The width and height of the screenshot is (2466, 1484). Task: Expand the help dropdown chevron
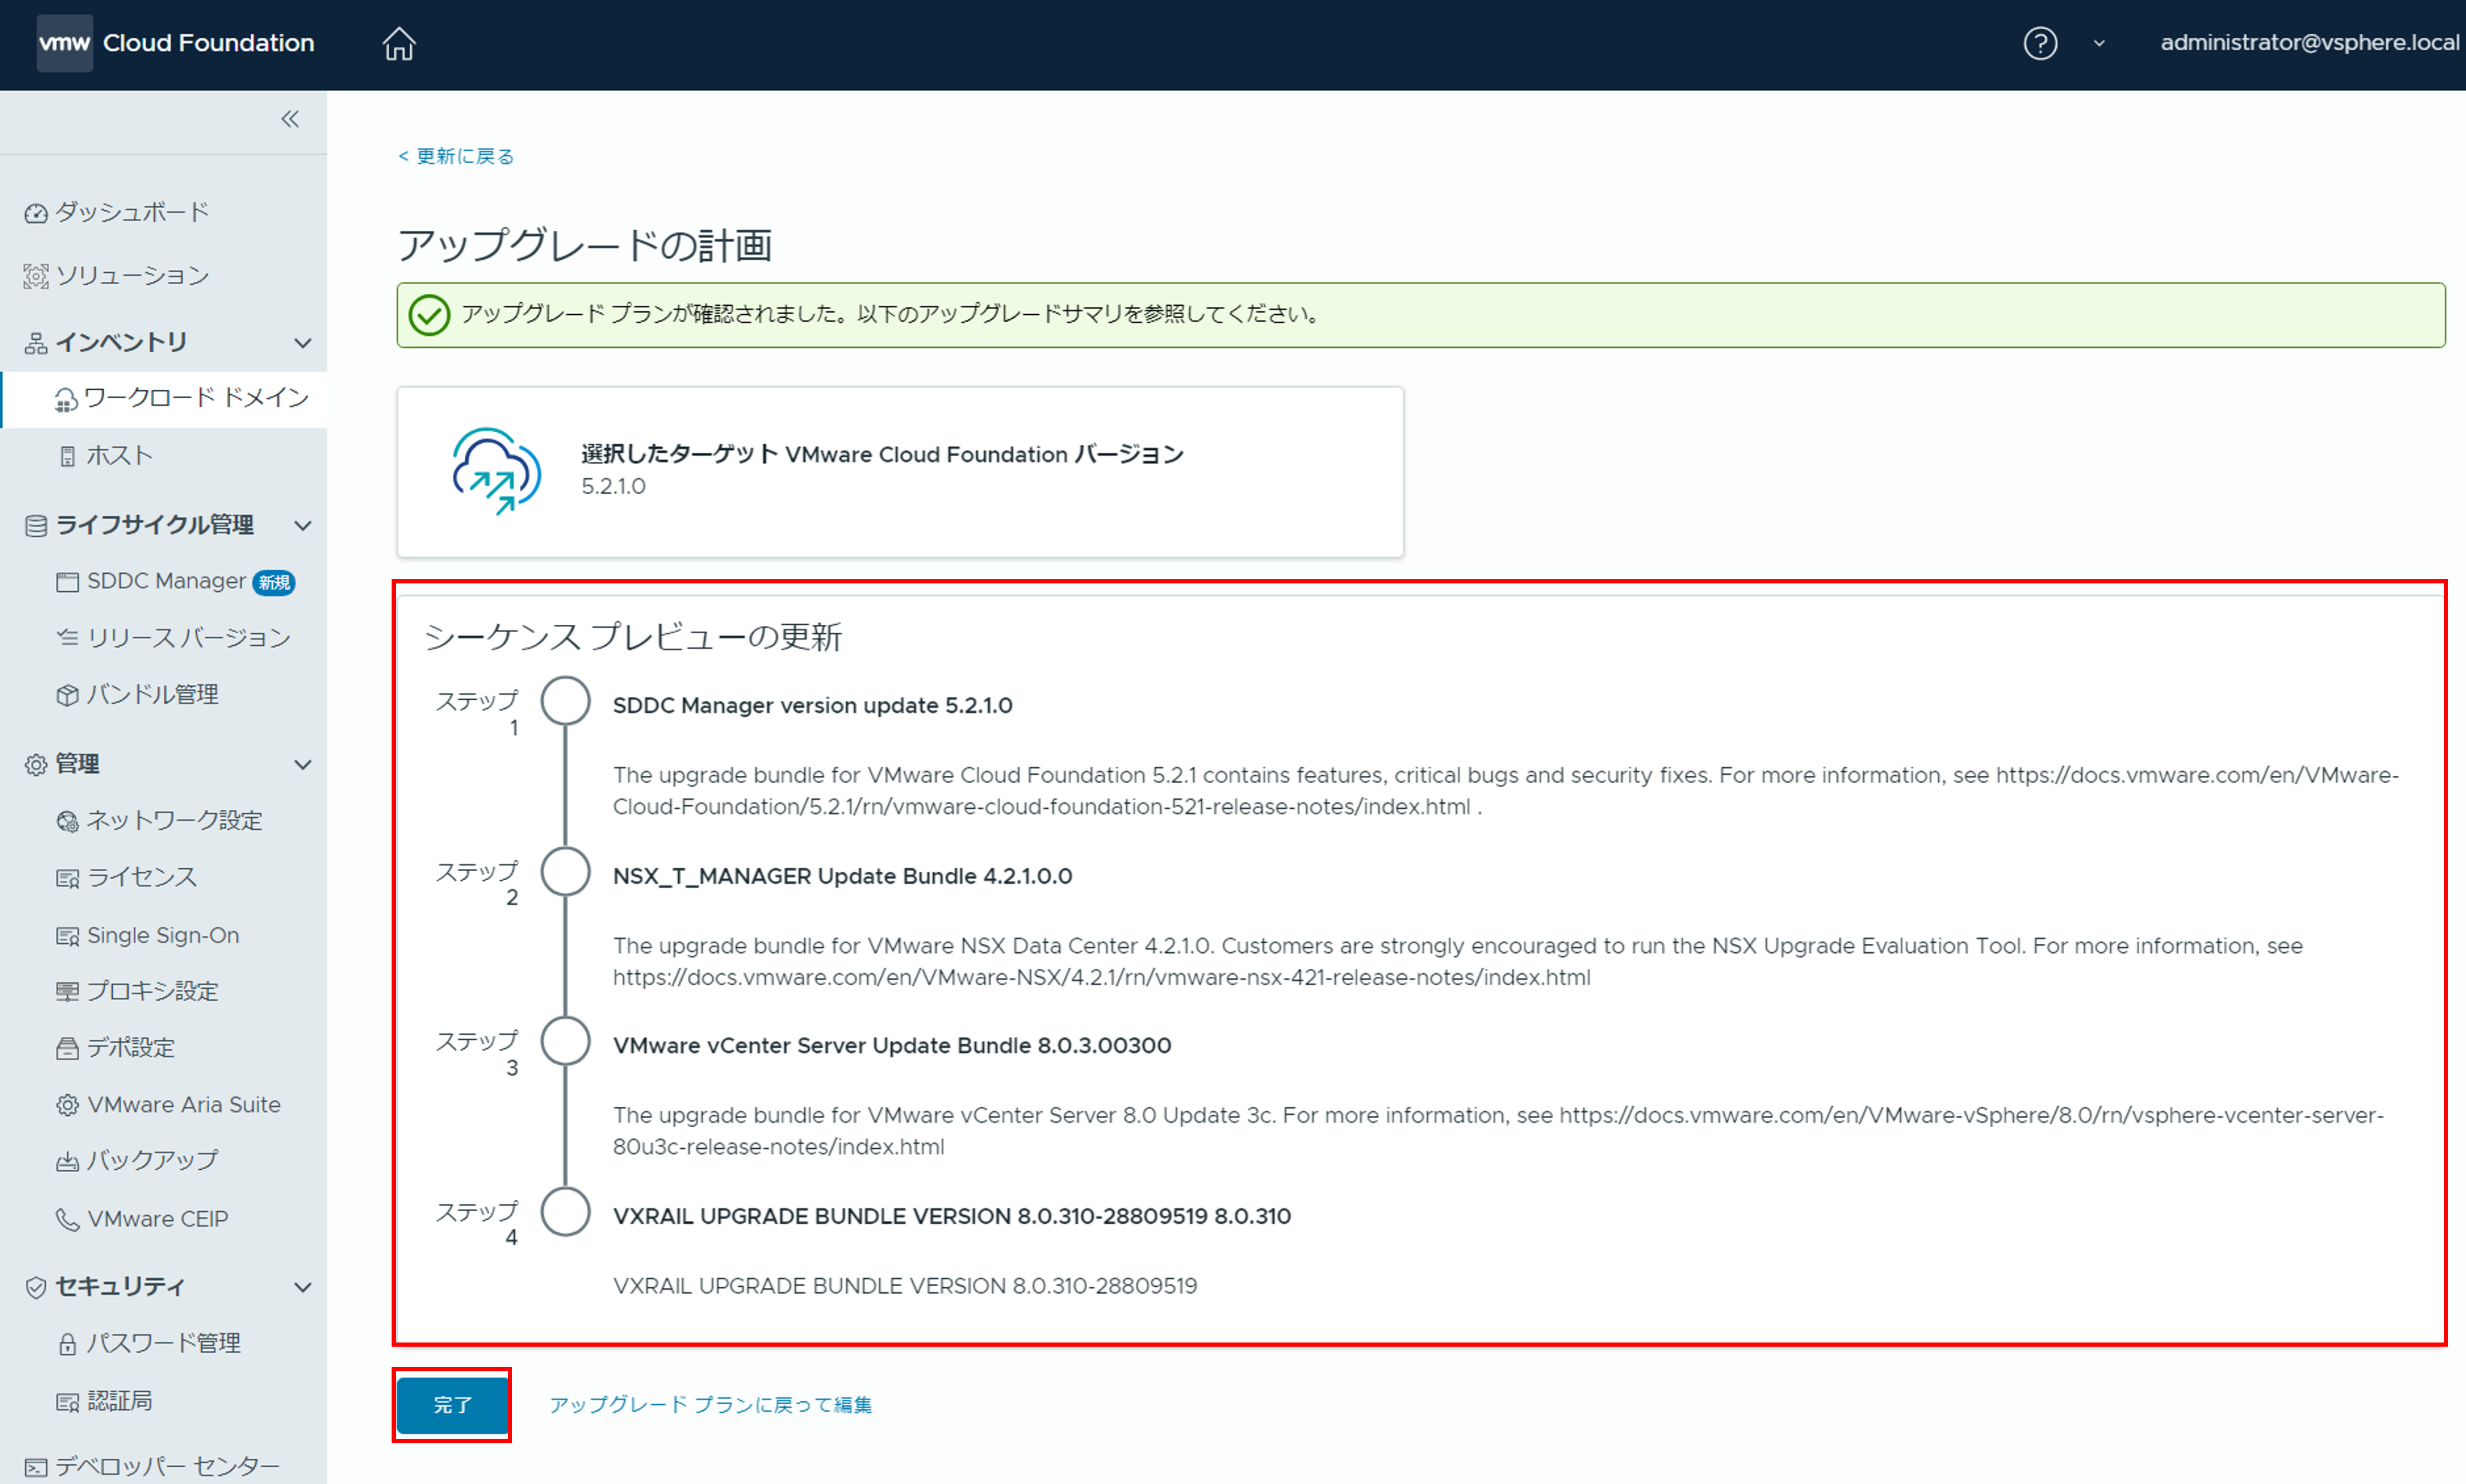coord(2099,43)
